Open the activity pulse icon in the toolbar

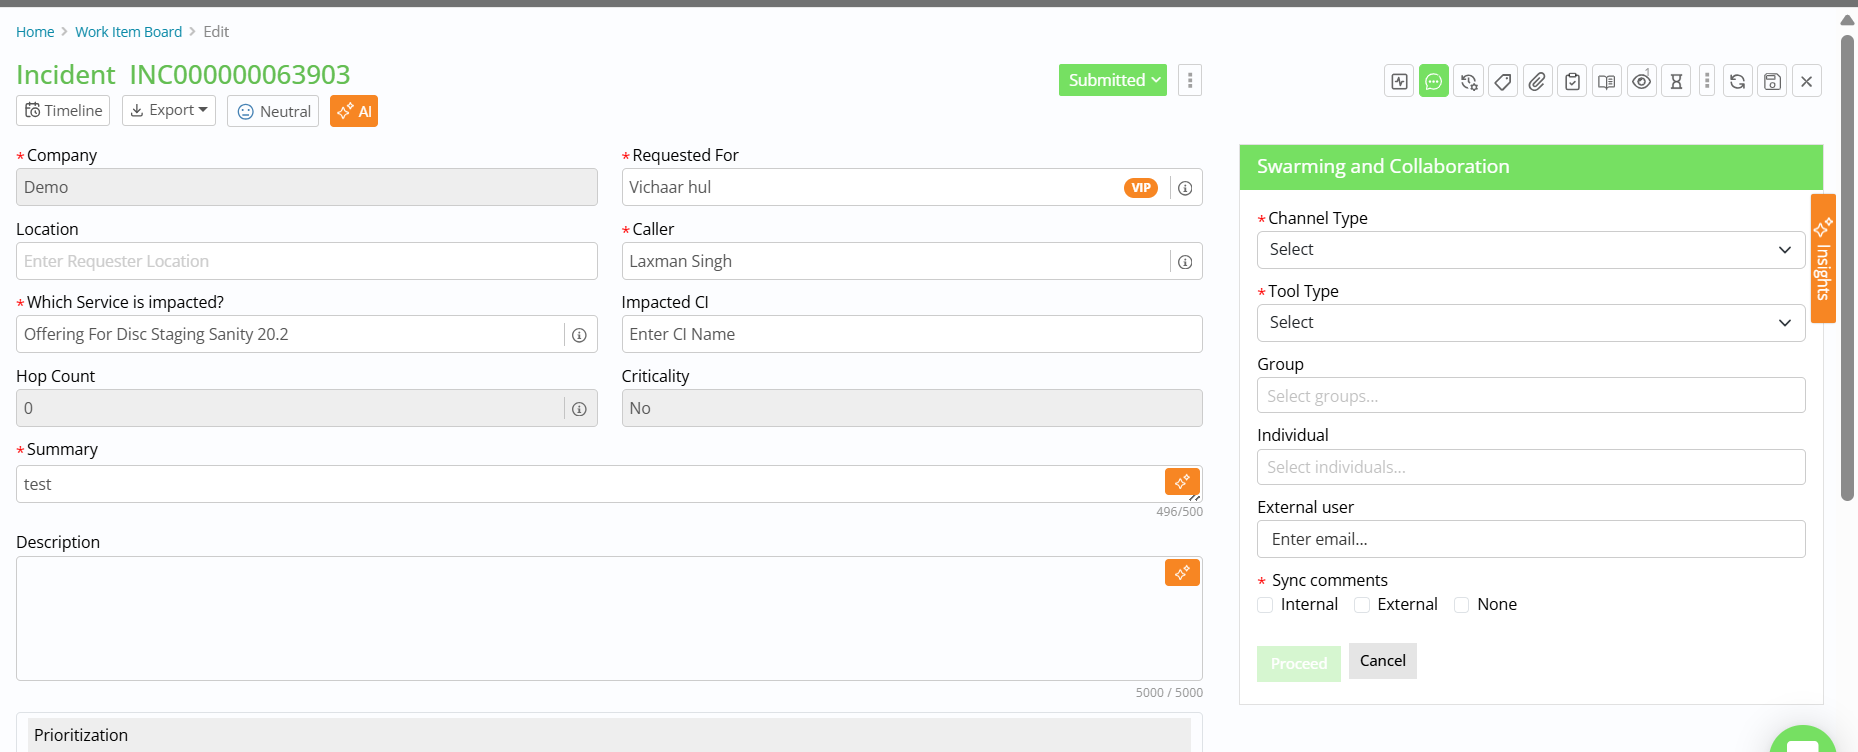click(1399, 81)
